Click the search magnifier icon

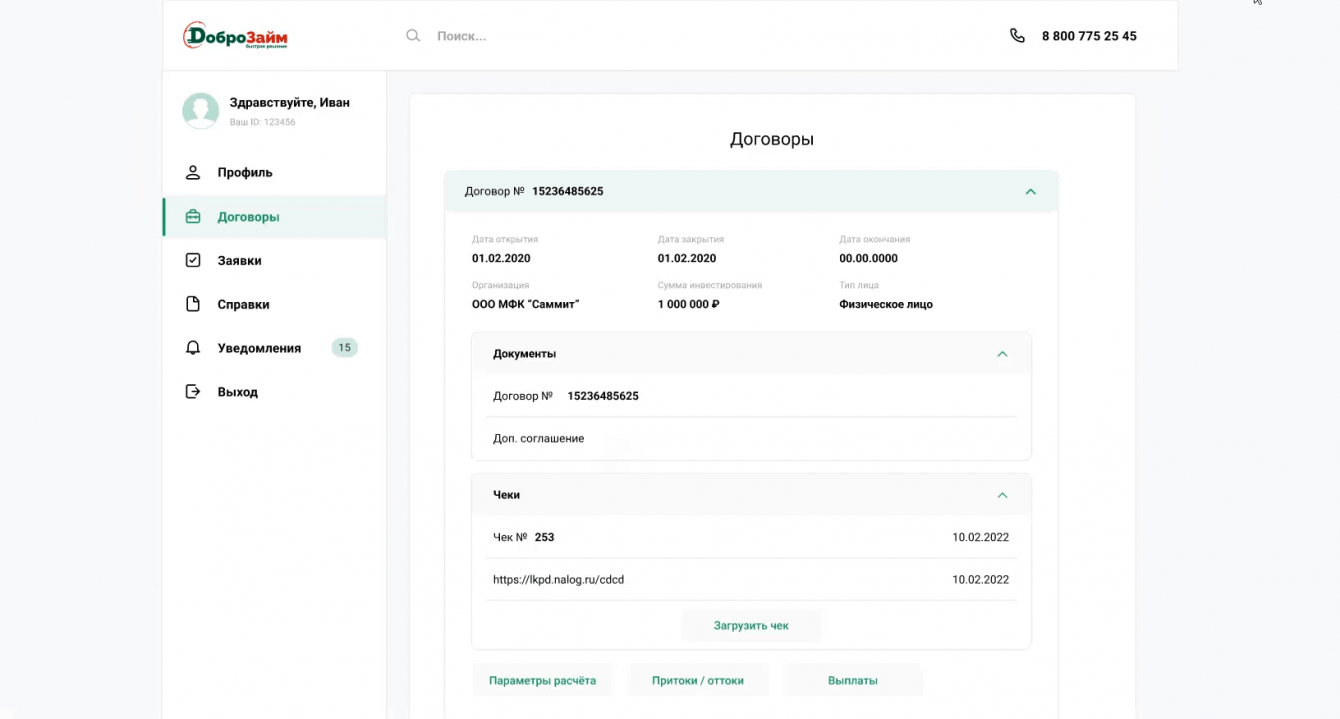(413, 36)
